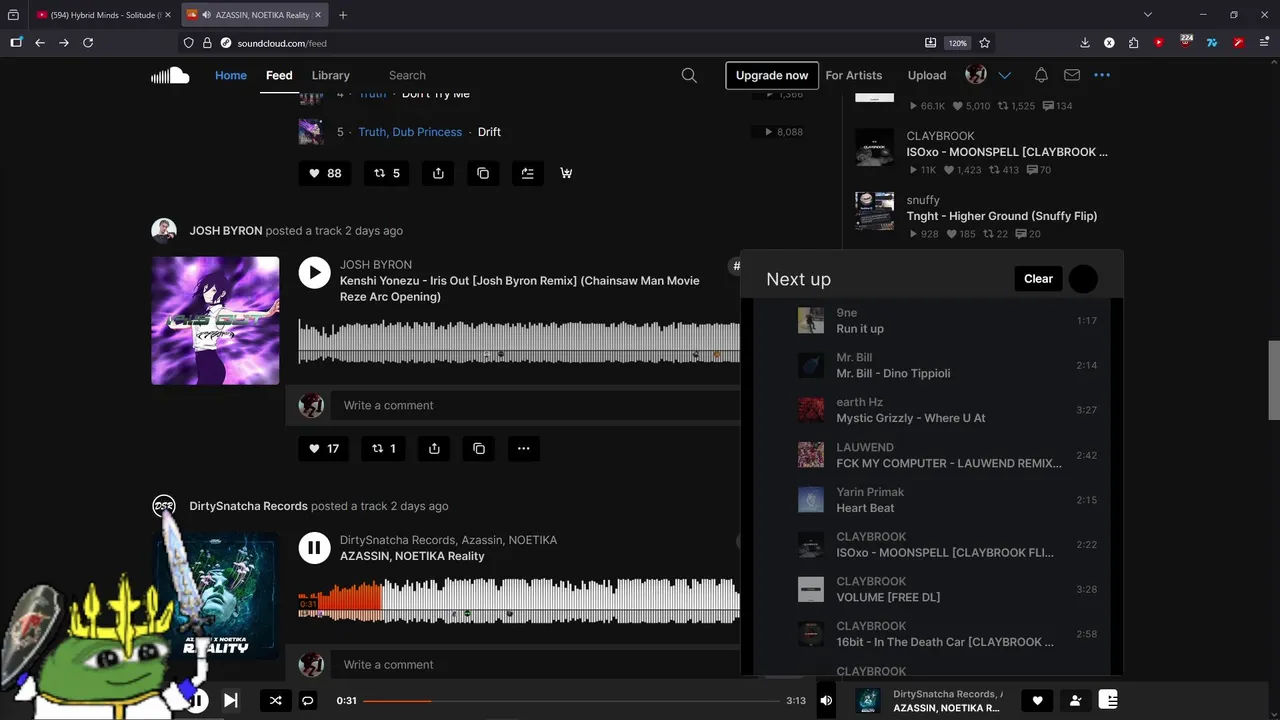1280x720 pixels.
Task: Click the Upgrade now button
Action: 772,75
